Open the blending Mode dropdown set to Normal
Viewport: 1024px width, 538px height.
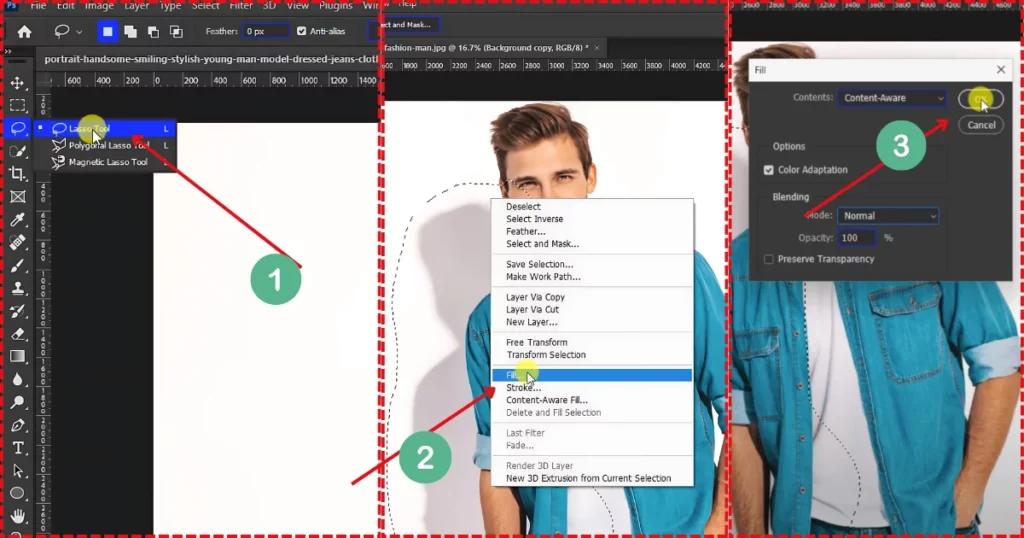click(x=888, y=215)
